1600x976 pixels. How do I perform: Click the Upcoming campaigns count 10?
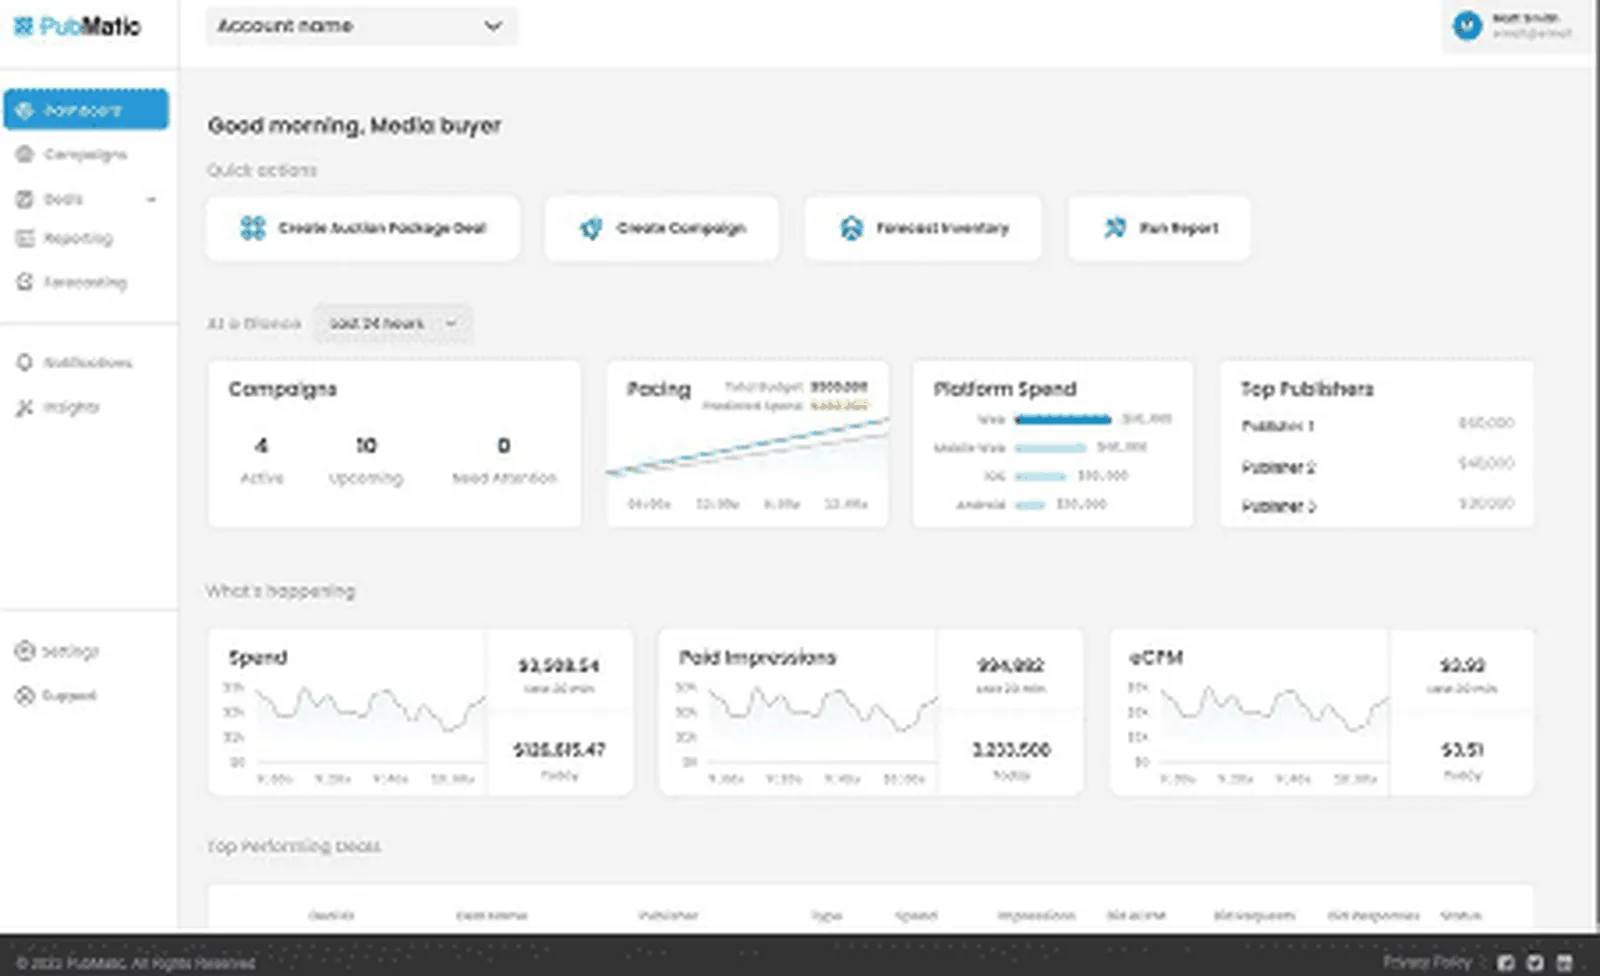click(366, 446)
